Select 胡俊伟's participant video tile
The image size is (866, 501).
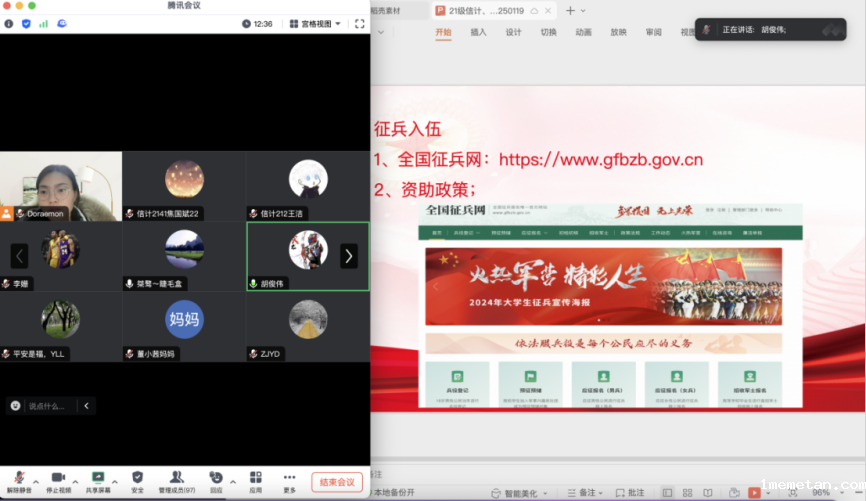click(308, 256)
